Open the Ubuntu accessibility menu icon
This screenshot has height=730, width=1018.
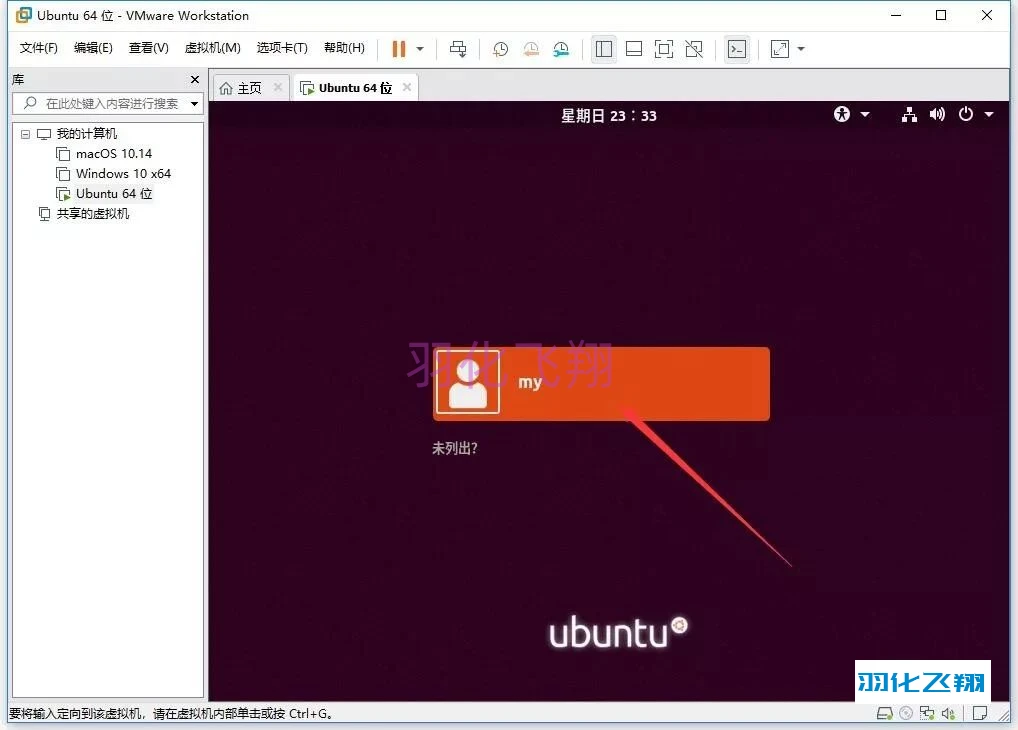[842, 114]
